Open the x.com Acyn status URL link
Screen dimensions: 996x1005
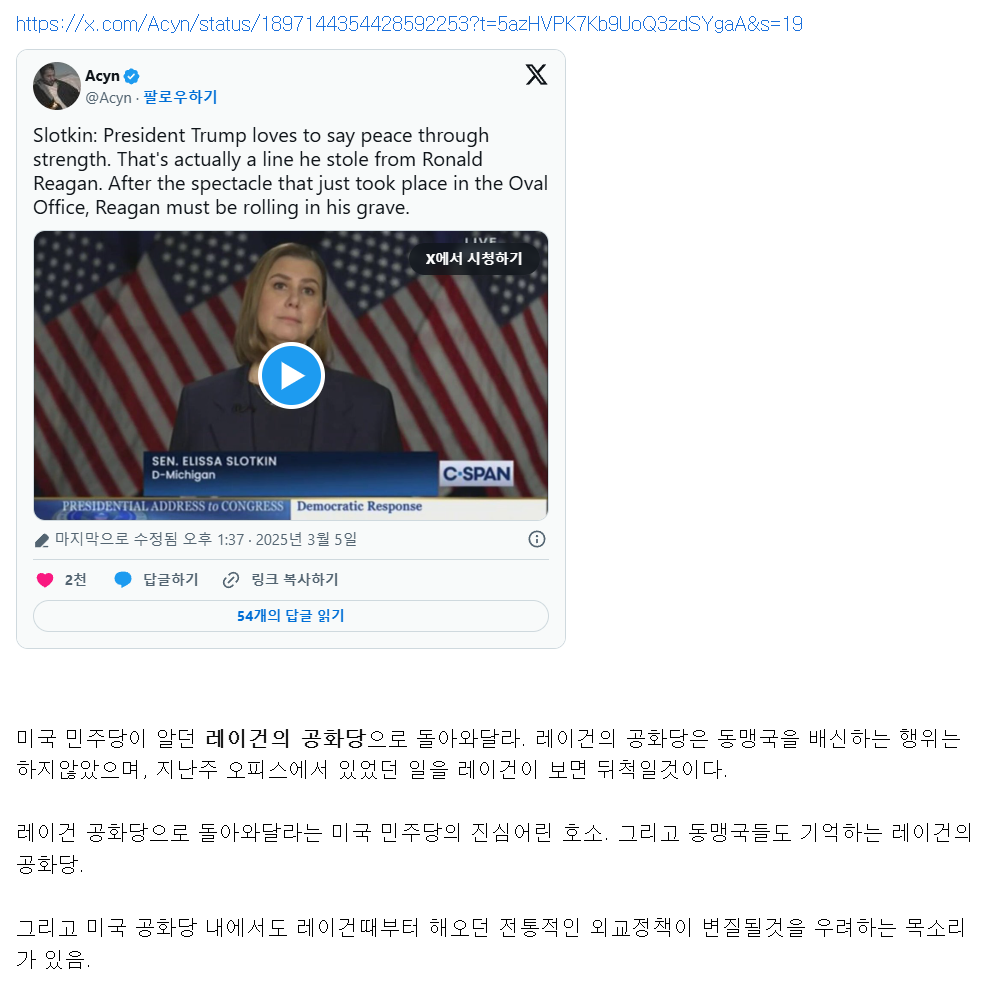(x=409, y=24)
